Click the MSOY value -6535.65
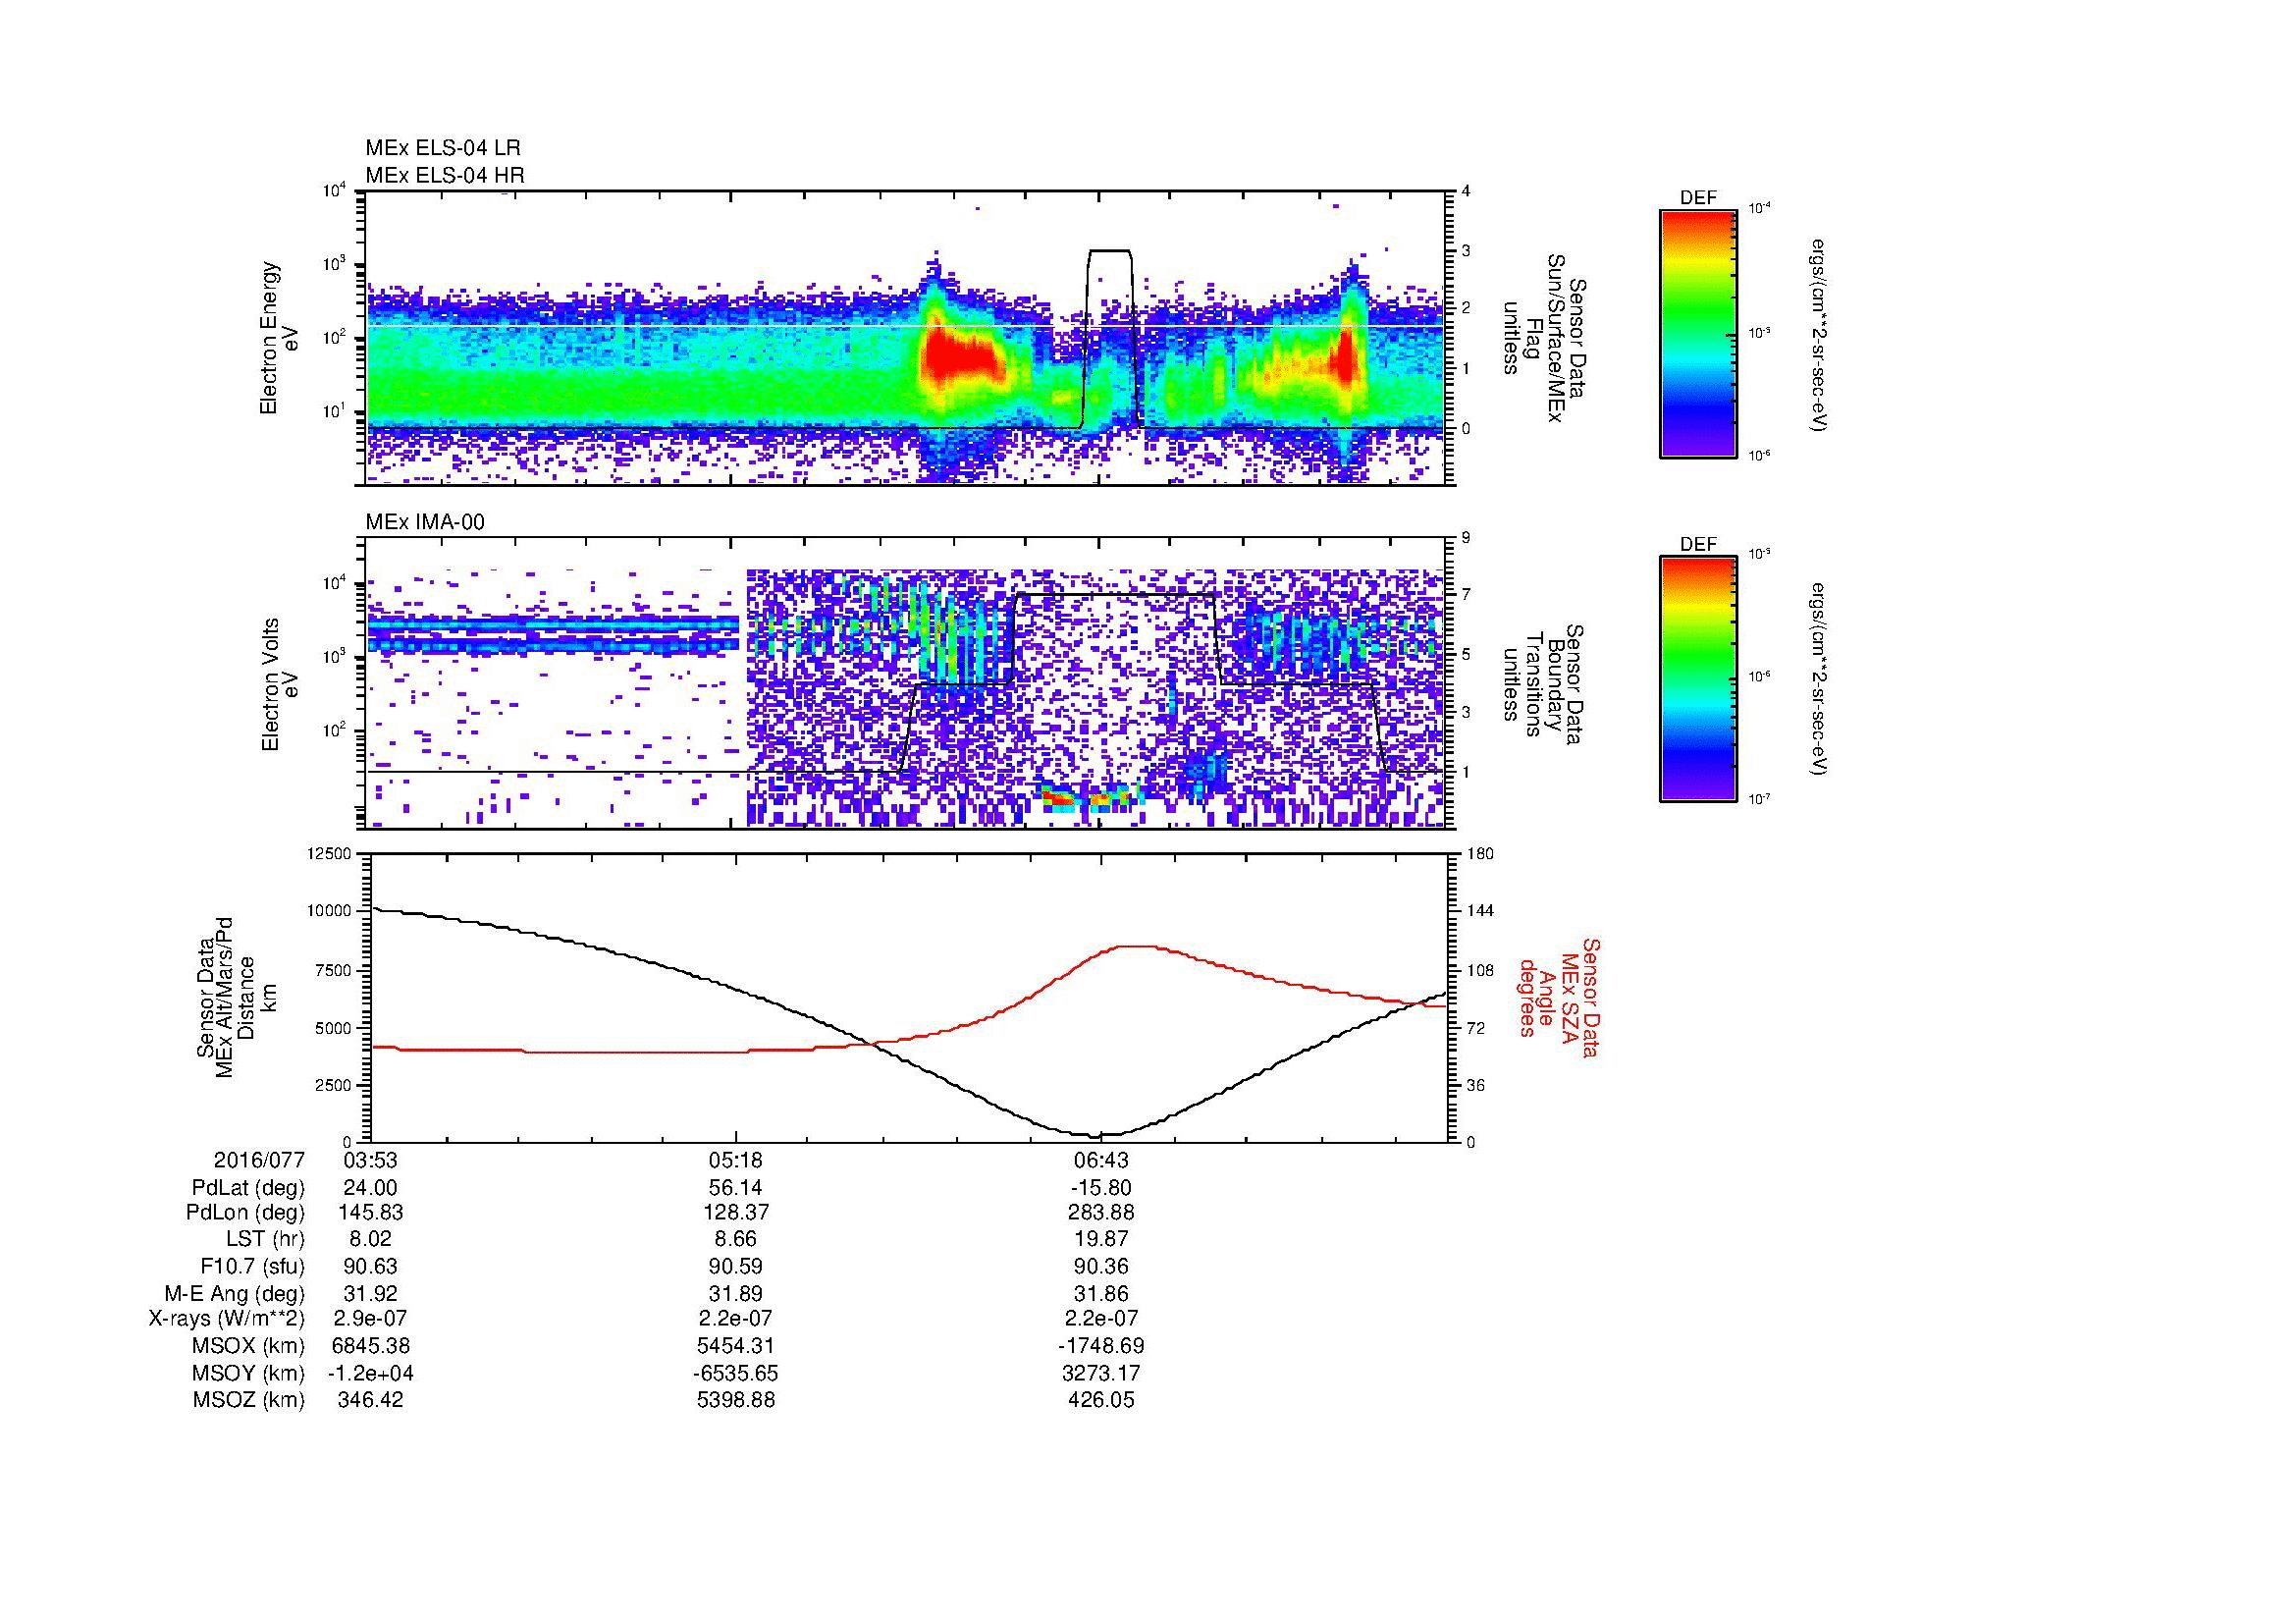2296x1623 pixels. pyautogui.click(x=736, y=1373)
